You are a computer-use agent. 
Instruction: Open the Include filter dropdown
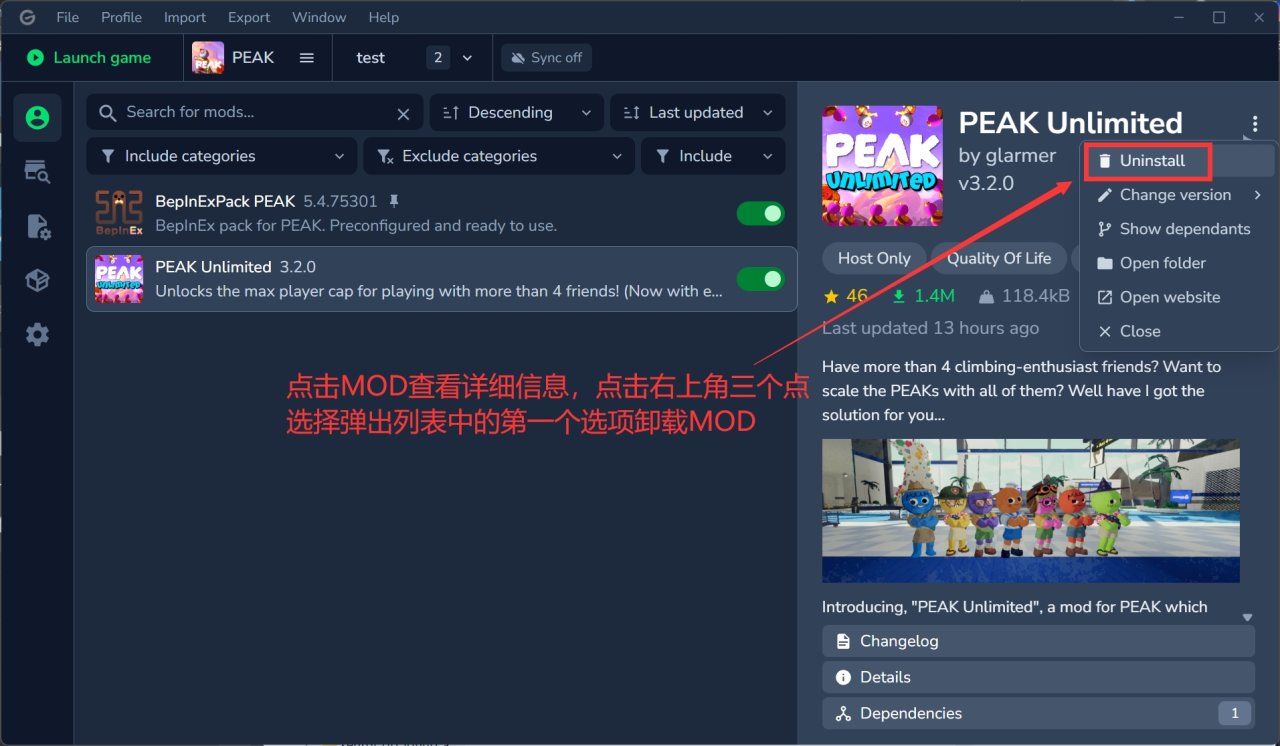point(713,156)
